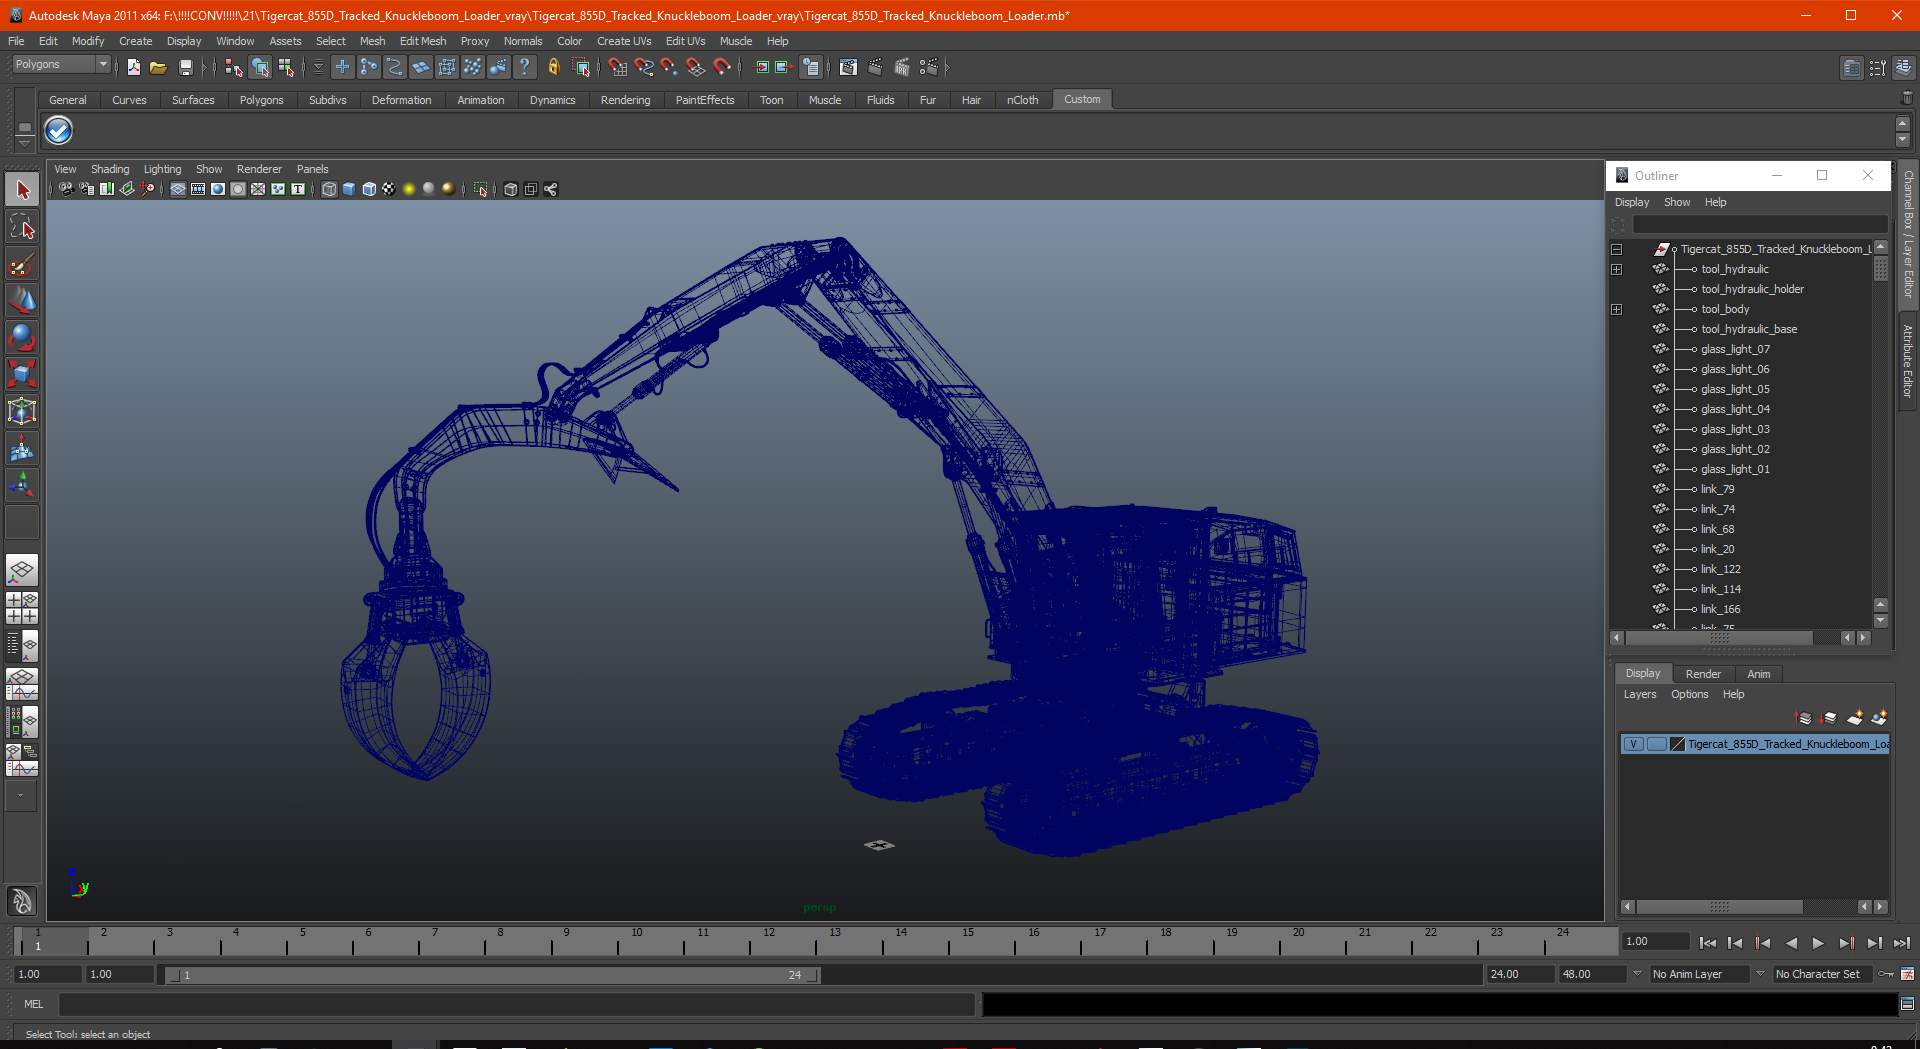The width and height of the screenshot is (1920, 1049).
Task: Activate the Move tool cone icon
Action: [x=22, y=300]
